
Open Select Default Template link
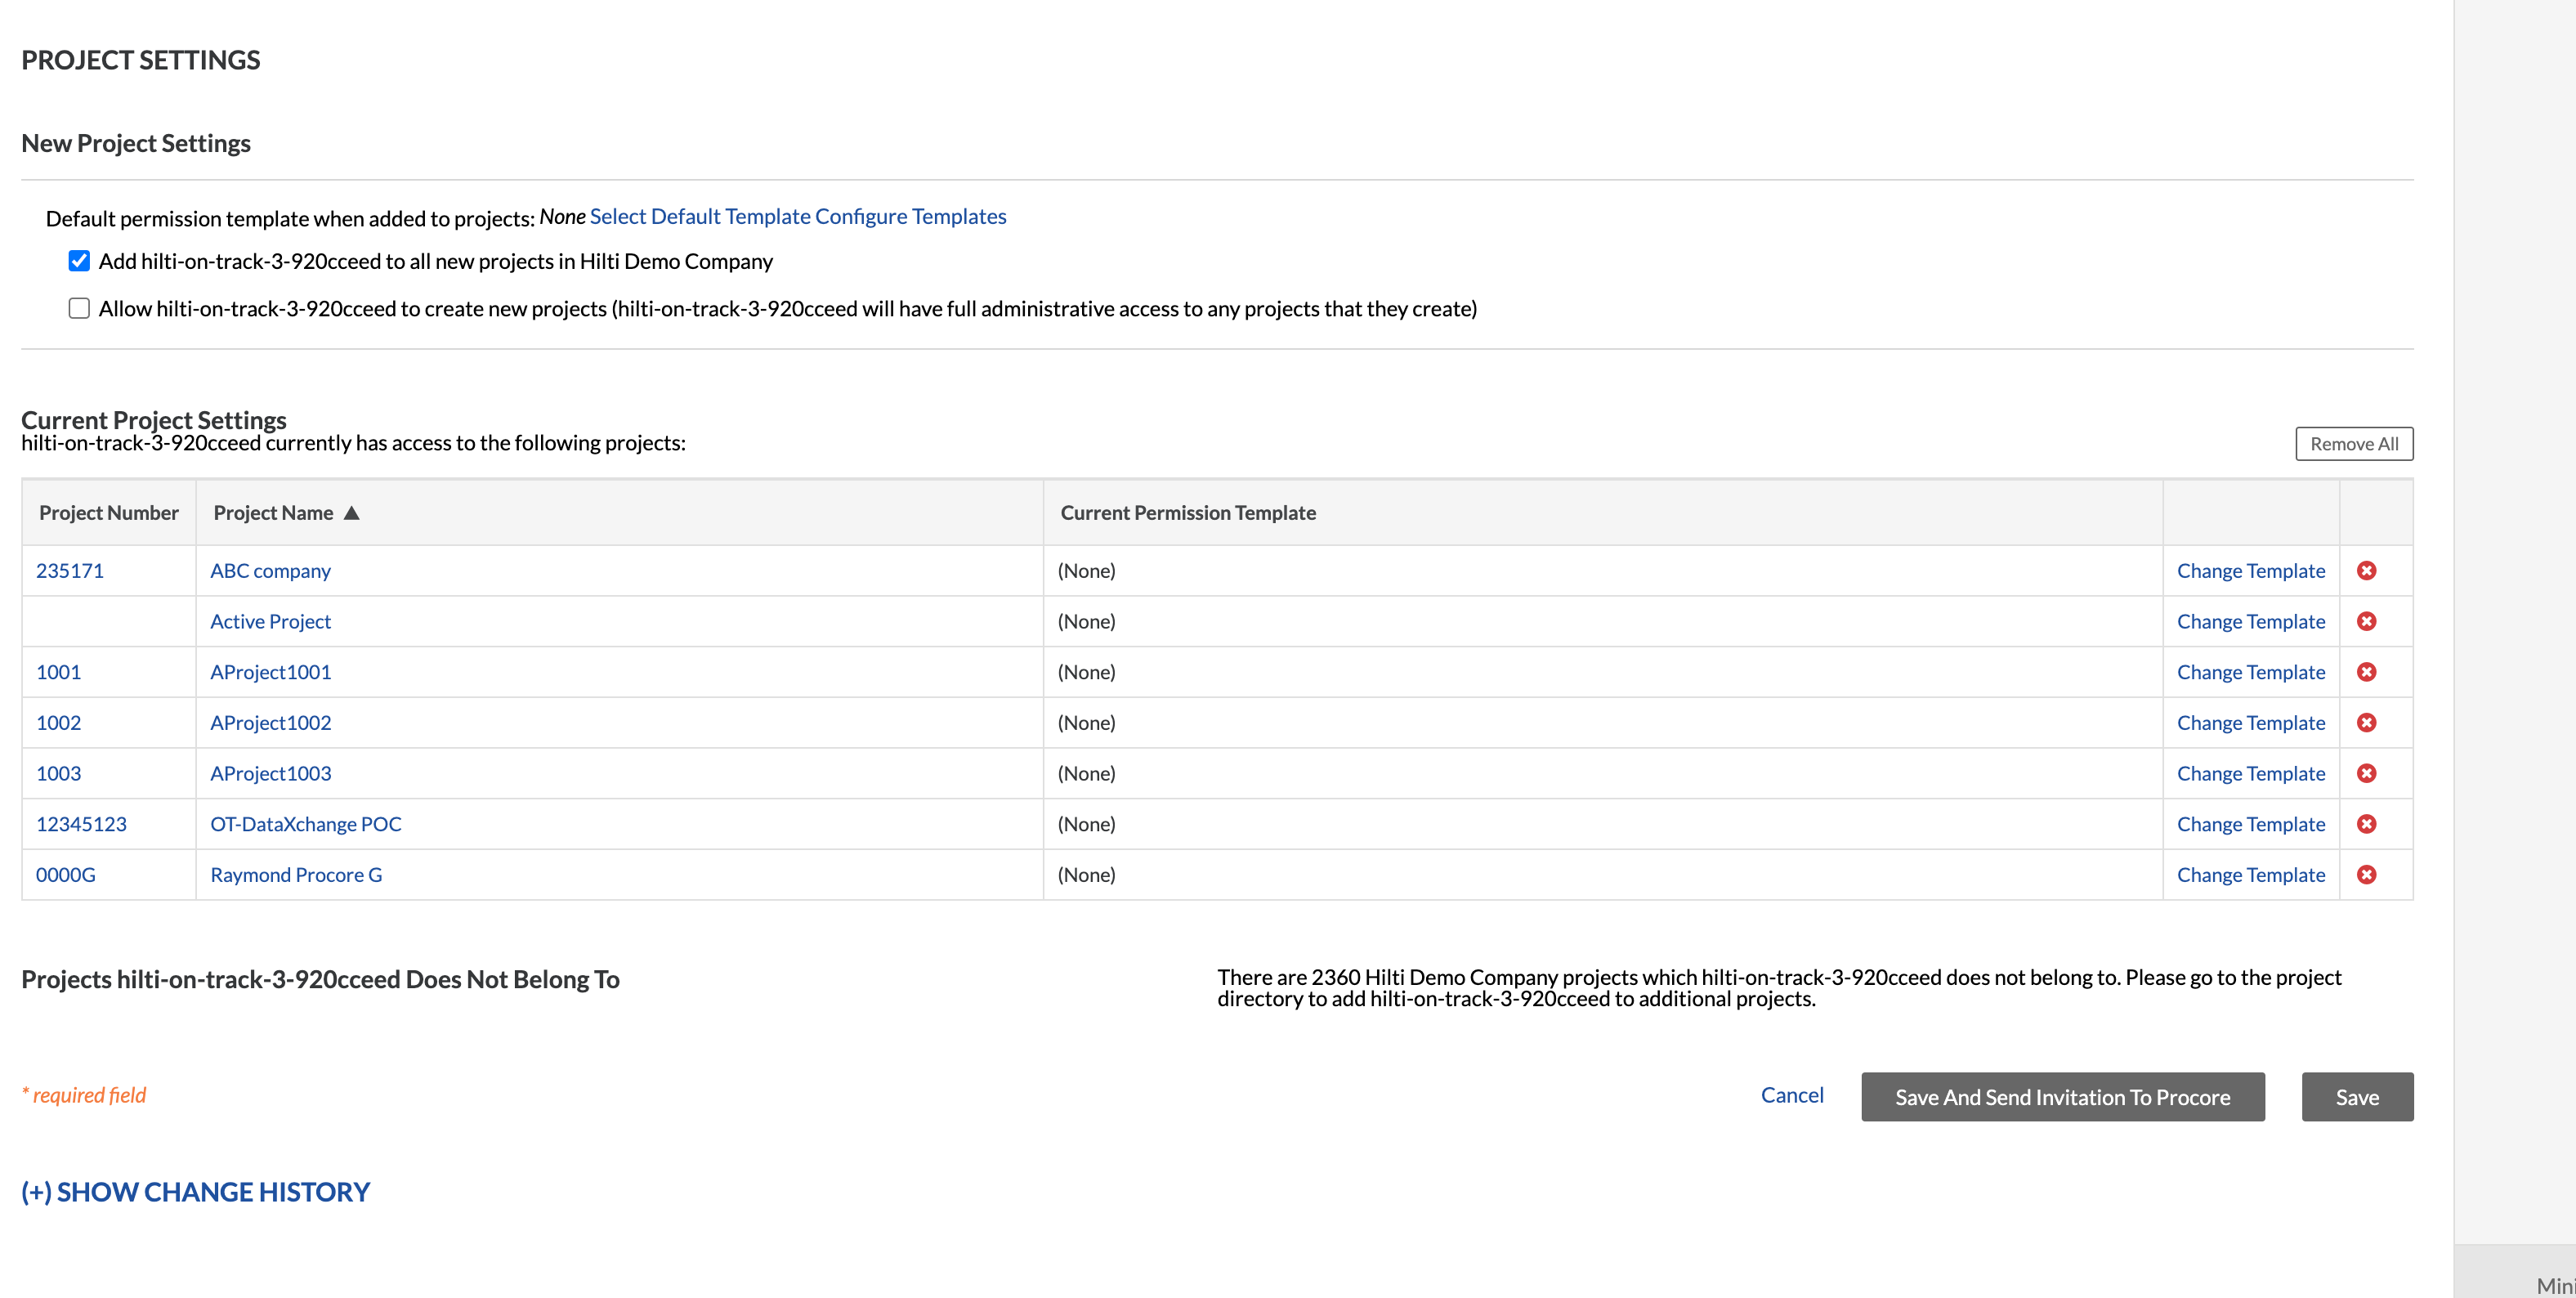point(699,216)
